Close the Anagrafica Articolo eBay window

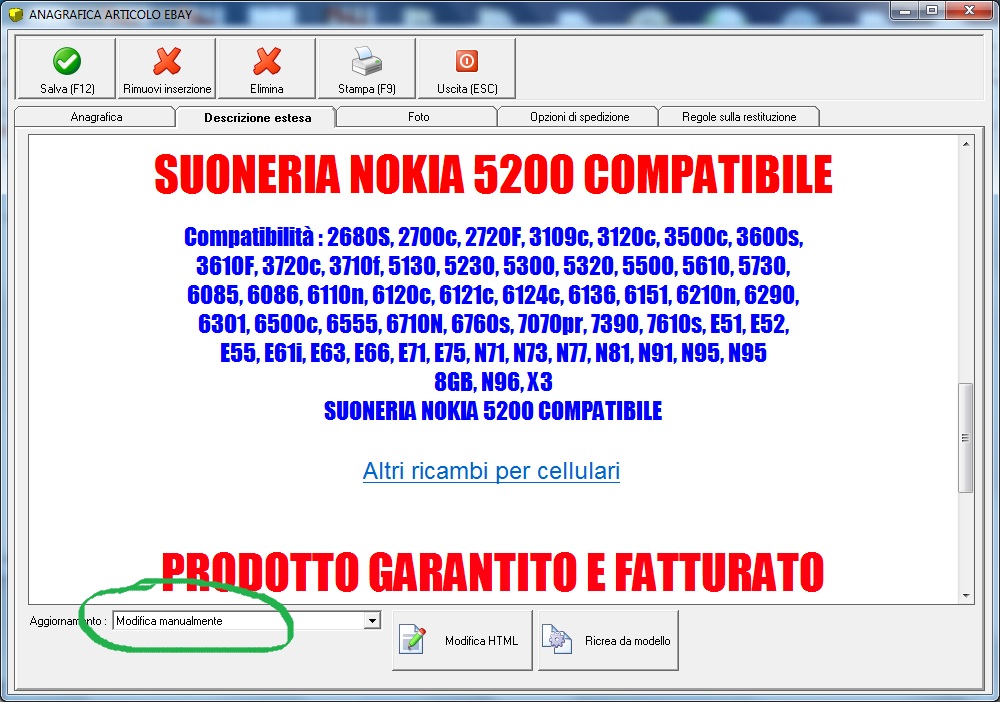[x=969, y=11]
